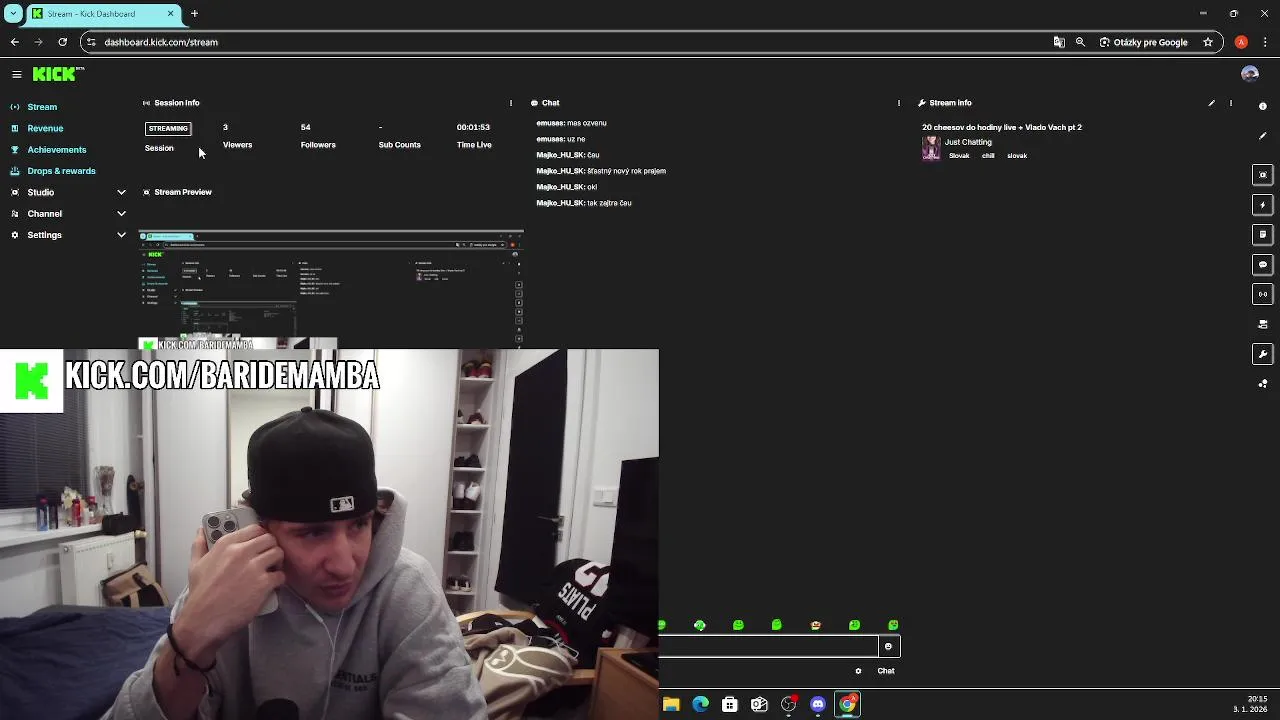The image size is (1280, 720).
Task: Open a new browser tab
Action: 194,14
